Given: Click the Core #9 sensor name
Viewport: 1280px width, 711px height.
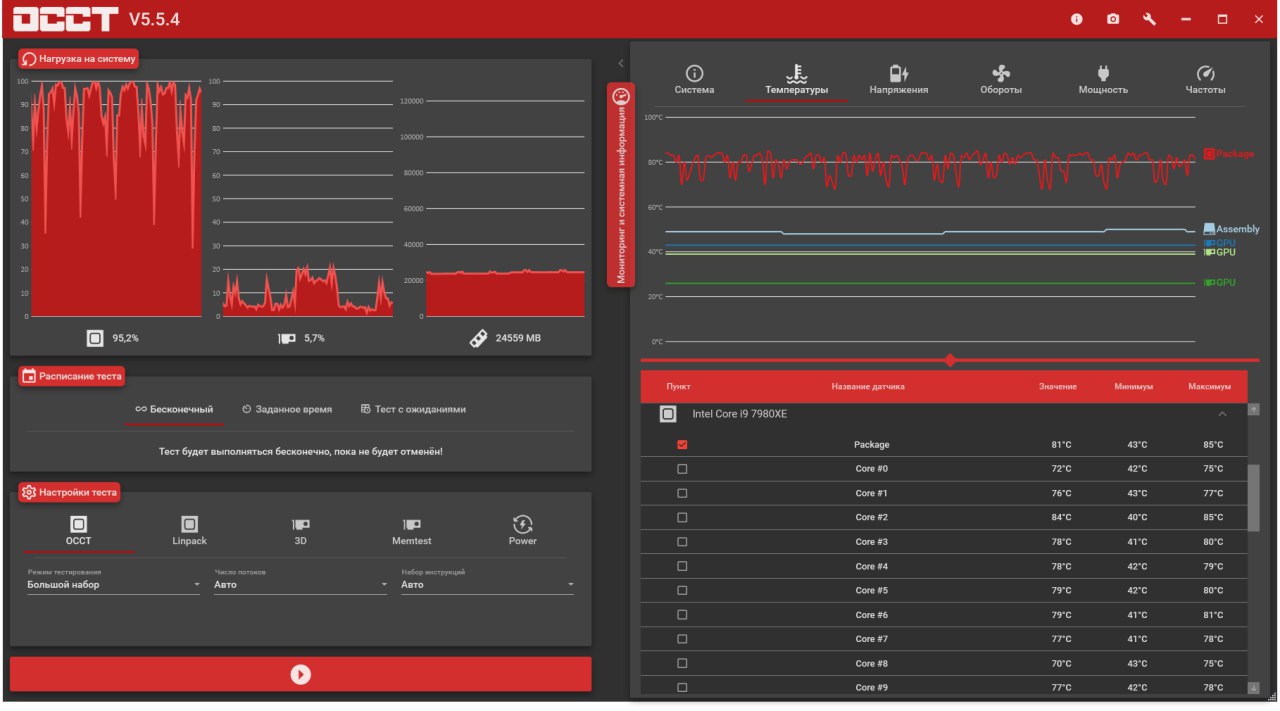Looking at the screenshot, I should pos(871,688).
